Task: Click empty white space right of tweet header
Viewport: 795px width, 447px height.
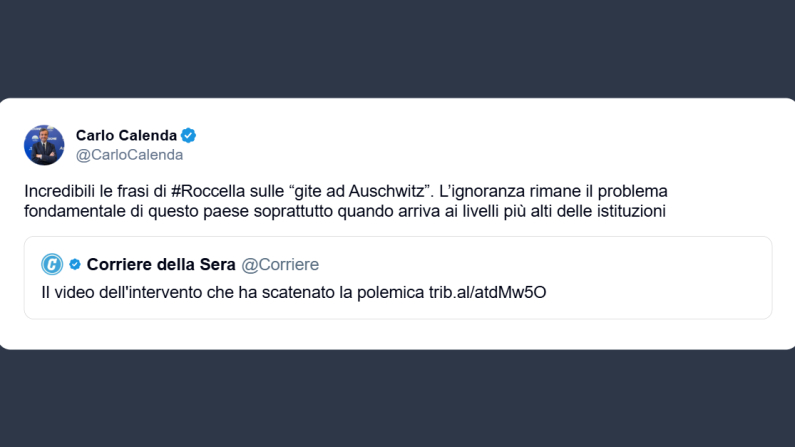Action: pos(500,145)
